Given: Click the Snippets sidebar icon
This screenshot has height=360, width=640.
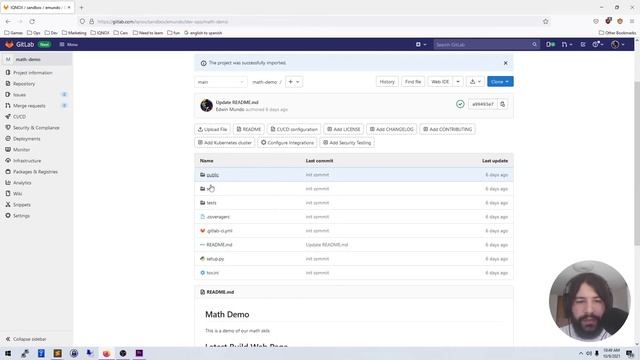Looking at the screenshot, I should coord(8,204).
